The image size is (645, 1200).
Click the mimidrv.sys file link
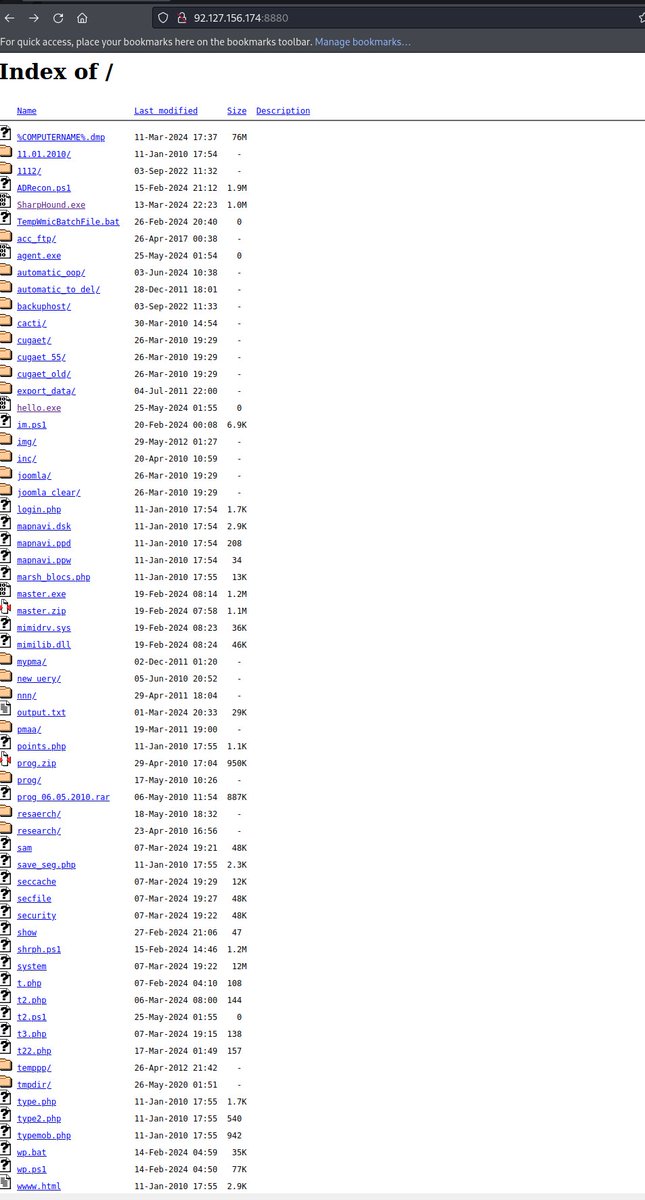(x=44, y=628)
